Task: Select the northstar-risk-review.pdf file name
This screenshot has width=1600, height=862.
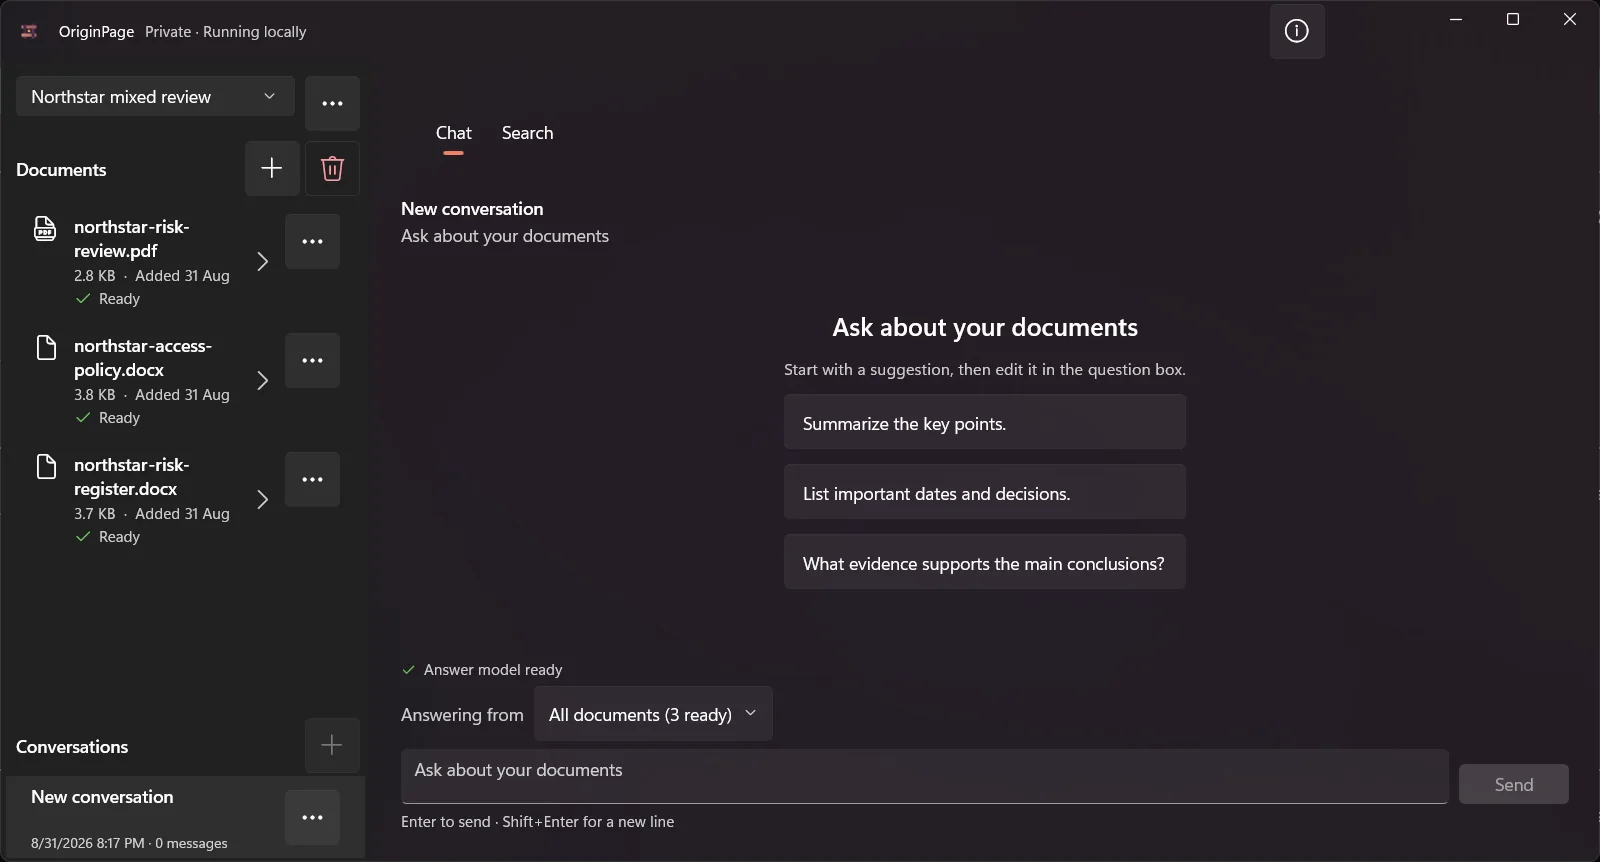Action: [x=131, y=239]
